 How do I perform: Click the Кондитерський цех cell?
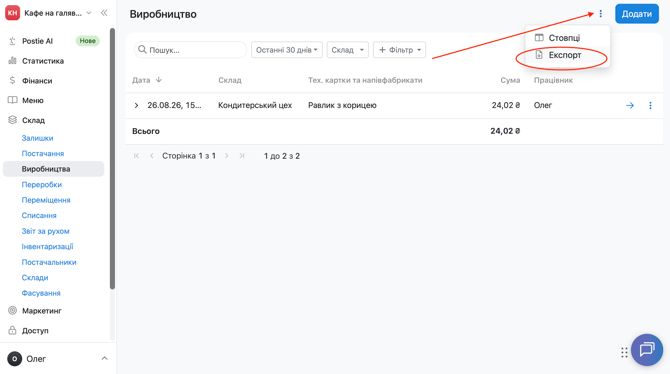(255, 105)
